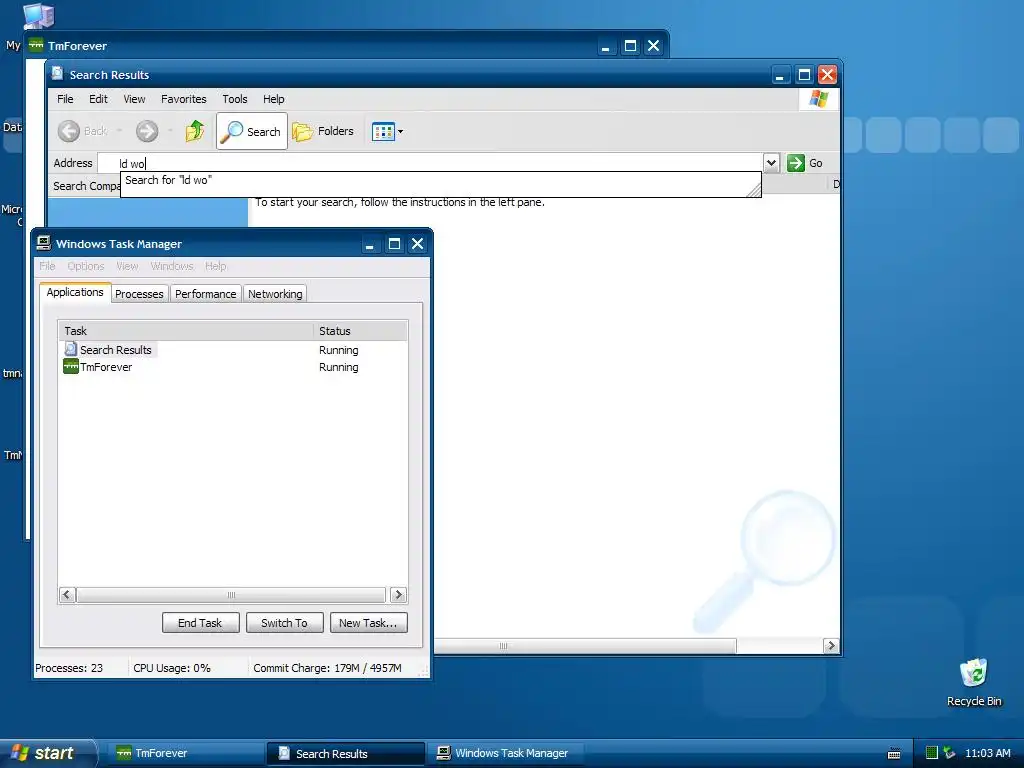The image size is (1024, 768).
Task: Click the task list horizontal scrollbar thumb
Action: coord(231,595)
